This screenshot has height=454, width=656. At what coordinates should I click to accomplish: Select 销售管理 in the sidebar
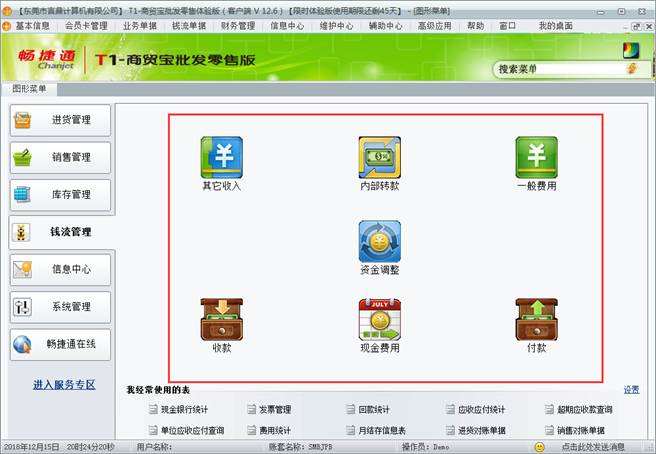click(x=61, y=157)
